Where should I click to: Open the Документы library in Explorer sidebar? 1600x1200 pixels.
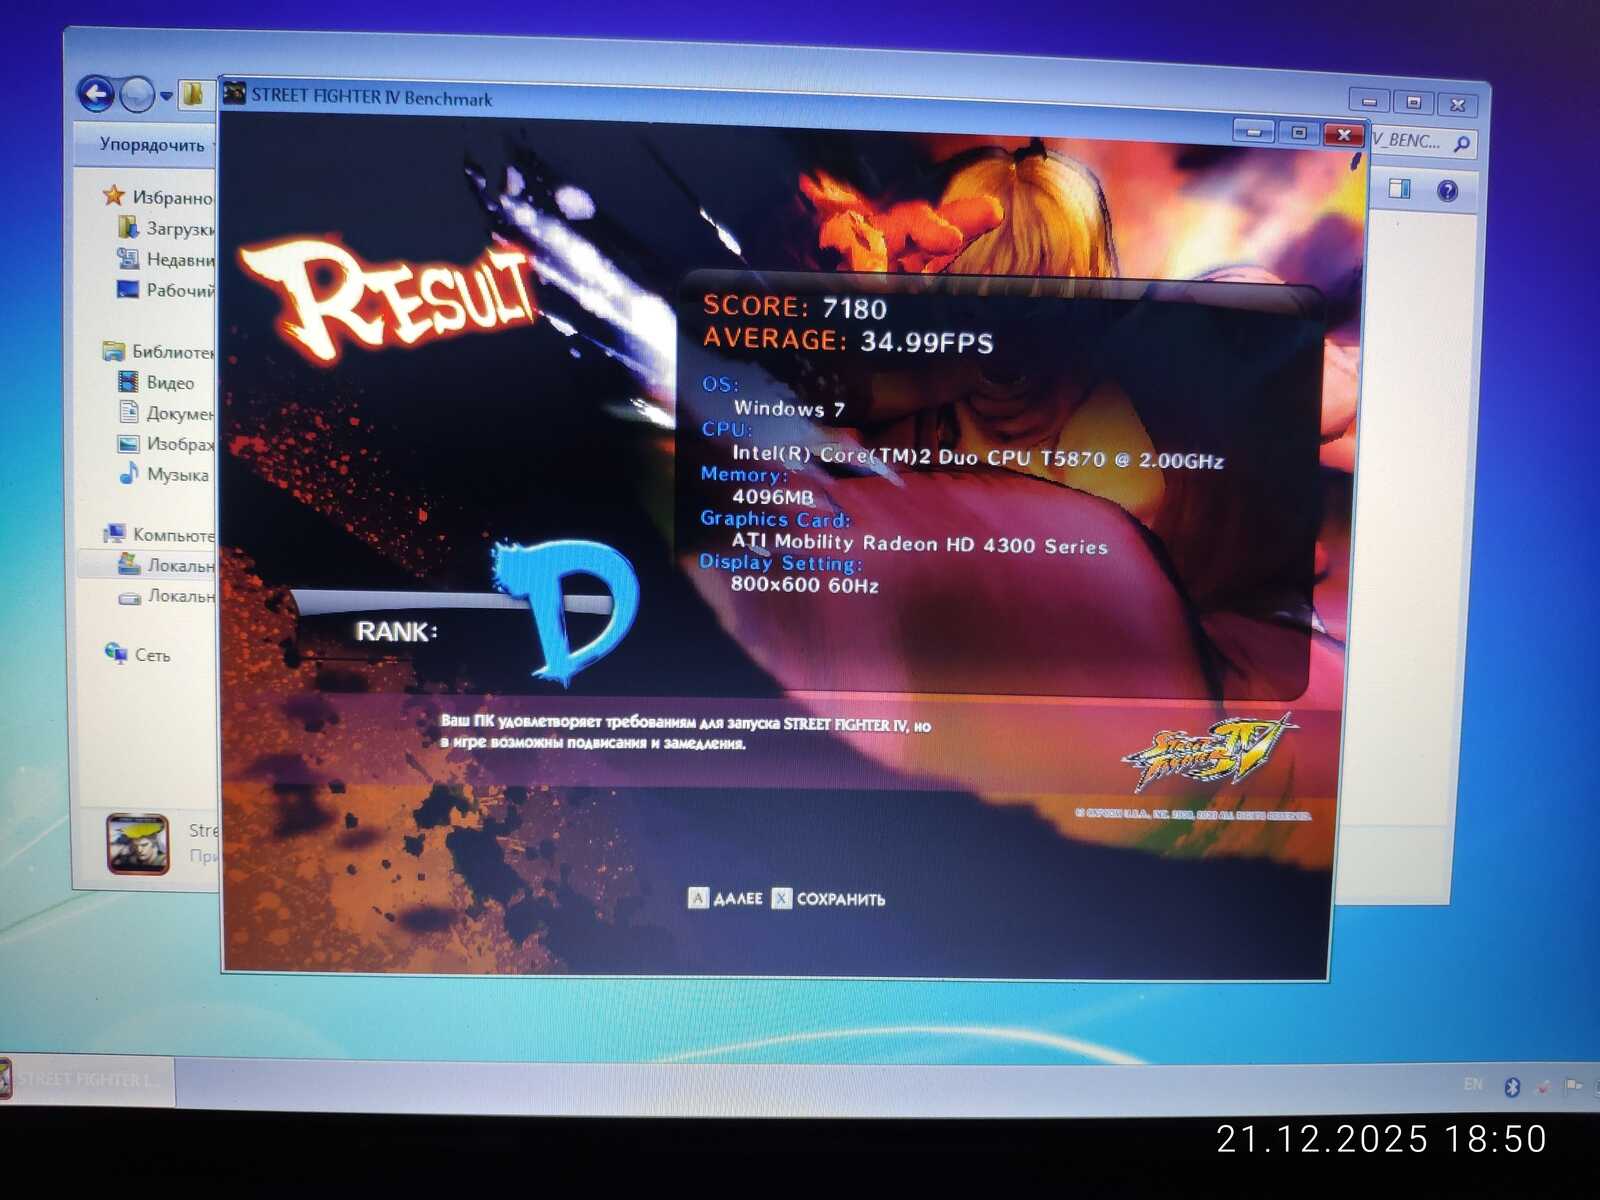(166, 413)
